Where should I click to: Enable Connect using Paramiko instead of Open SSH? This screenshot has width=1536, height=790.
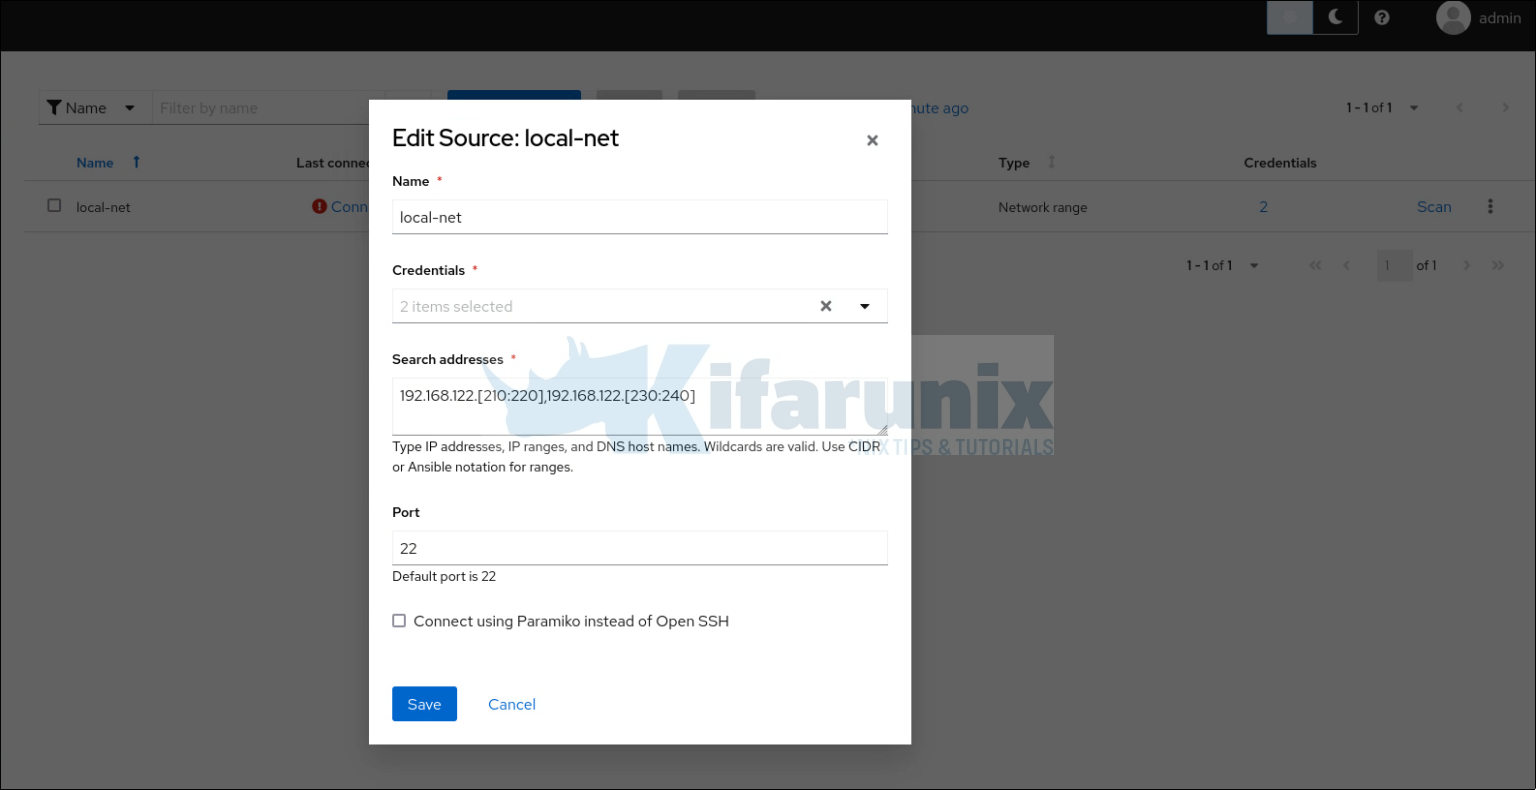pyautogui.click(x=399, y=620)
